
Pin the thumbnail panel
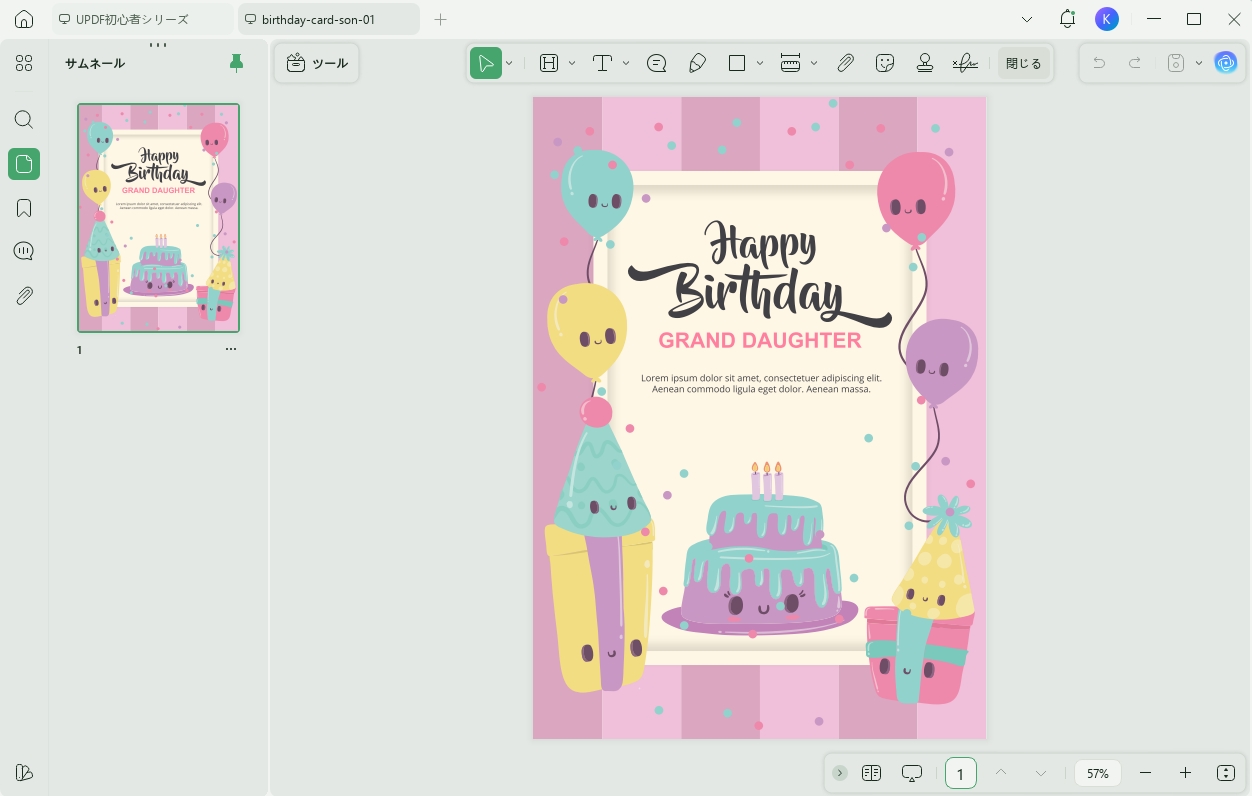(236, 63)
